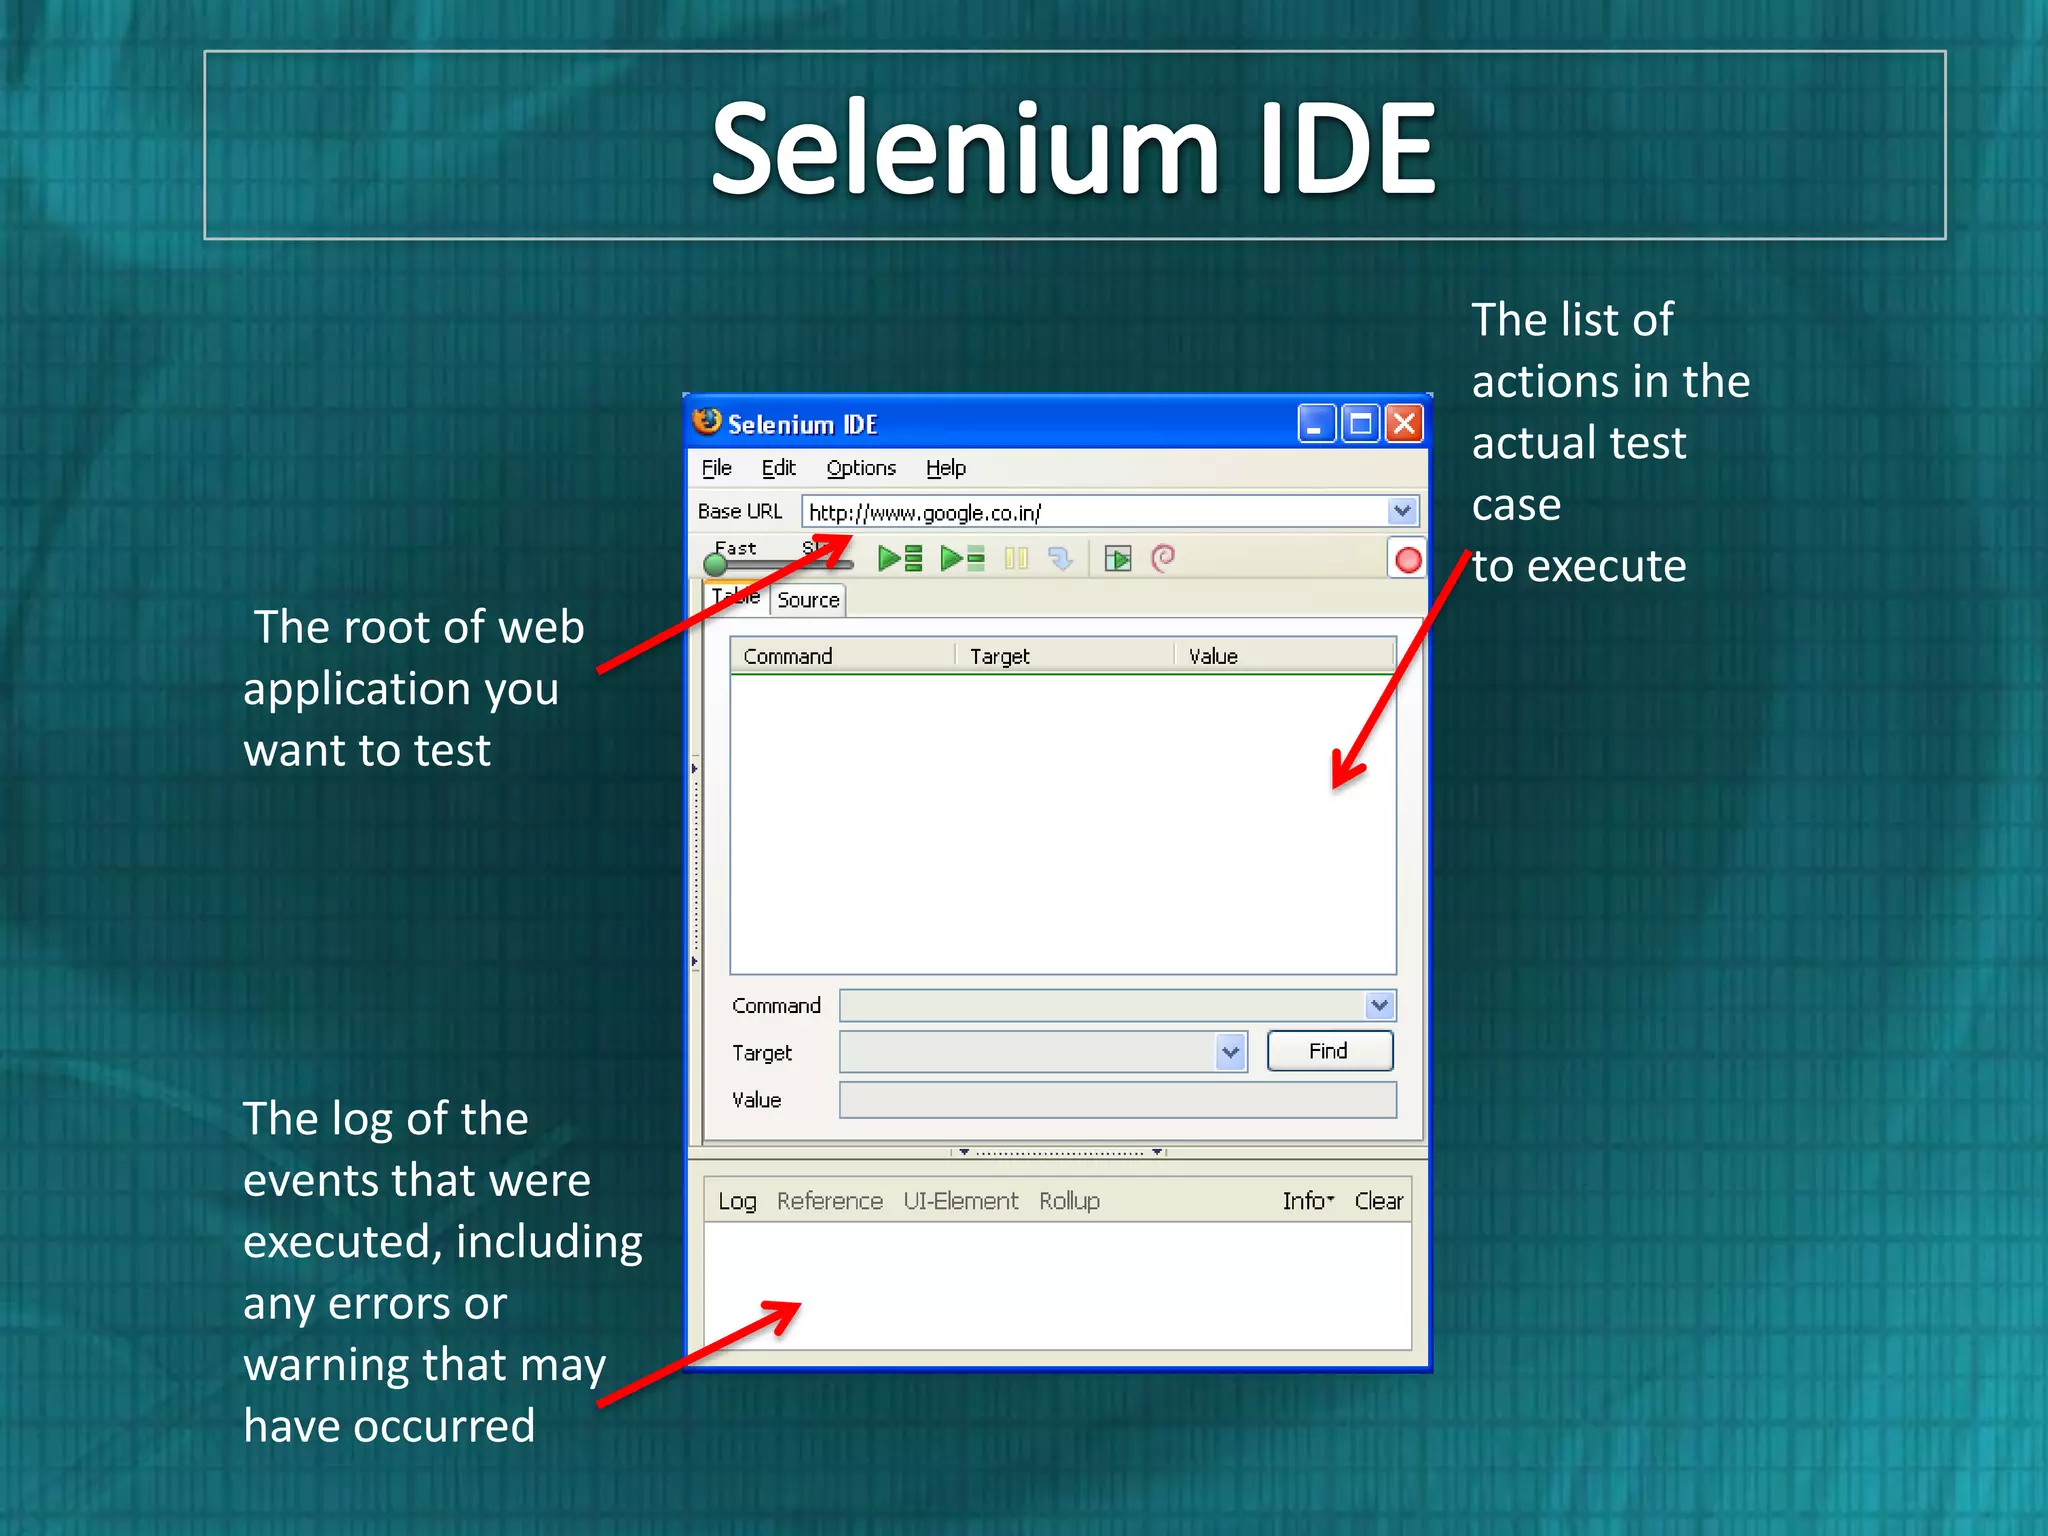Toggle the red Record button
The image size is (2048, 1536).
coord(1407,560)
